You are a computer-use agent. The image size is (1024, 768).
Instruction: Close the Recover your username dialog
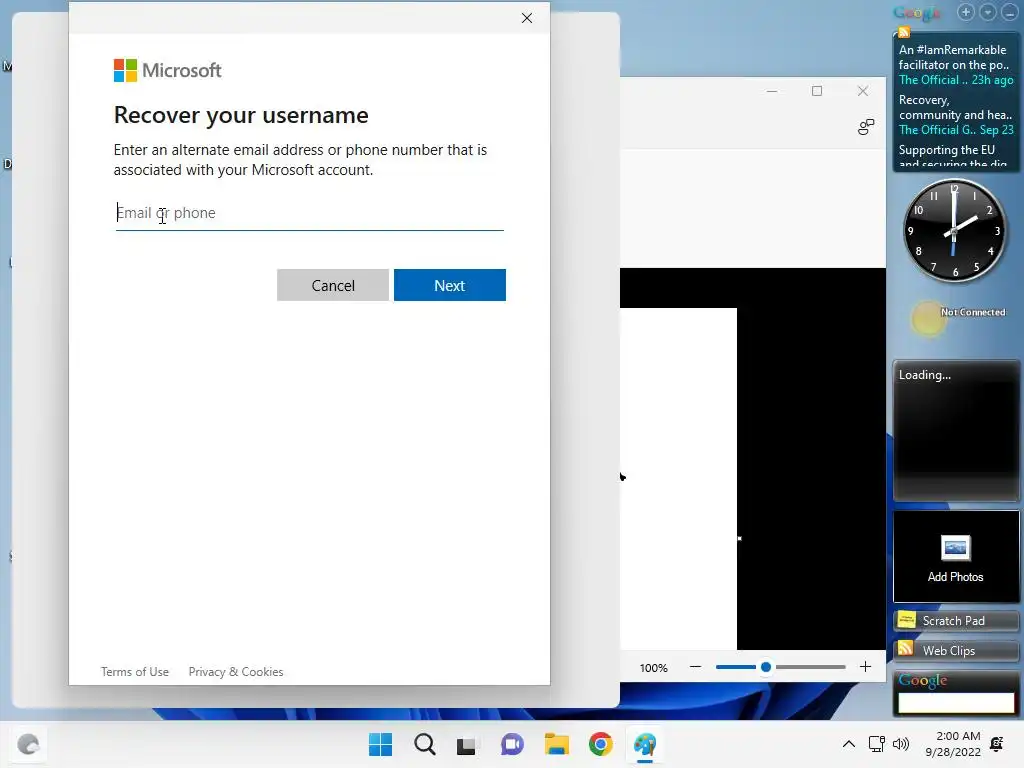click(x=527, y=18)
